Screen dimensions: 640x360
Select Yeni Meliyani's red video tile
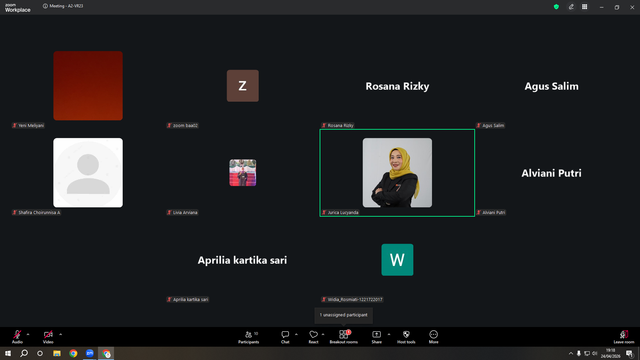coord(88,86)
